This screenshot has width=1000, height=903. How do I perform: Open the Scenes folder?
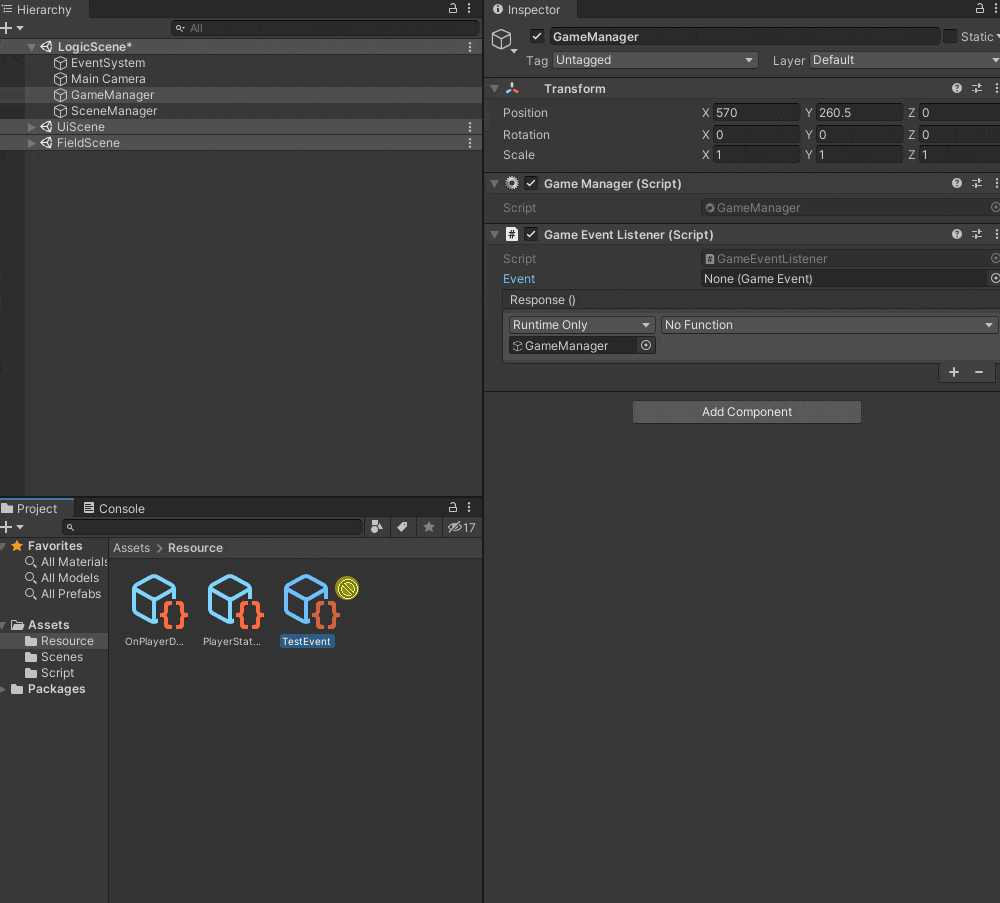point(62,657)
